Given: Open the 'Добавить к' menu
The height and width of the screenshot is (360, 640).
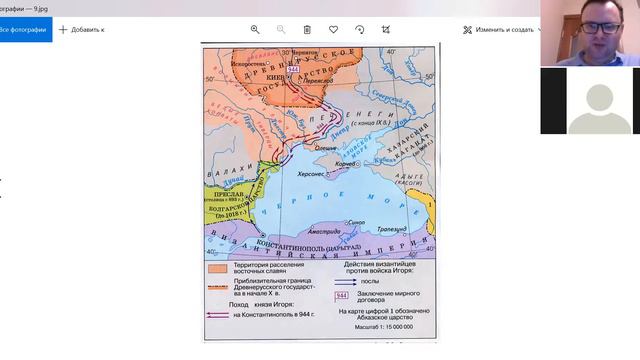Looking at the screenshot, I should pyautogui.click(x=82, y=29).
